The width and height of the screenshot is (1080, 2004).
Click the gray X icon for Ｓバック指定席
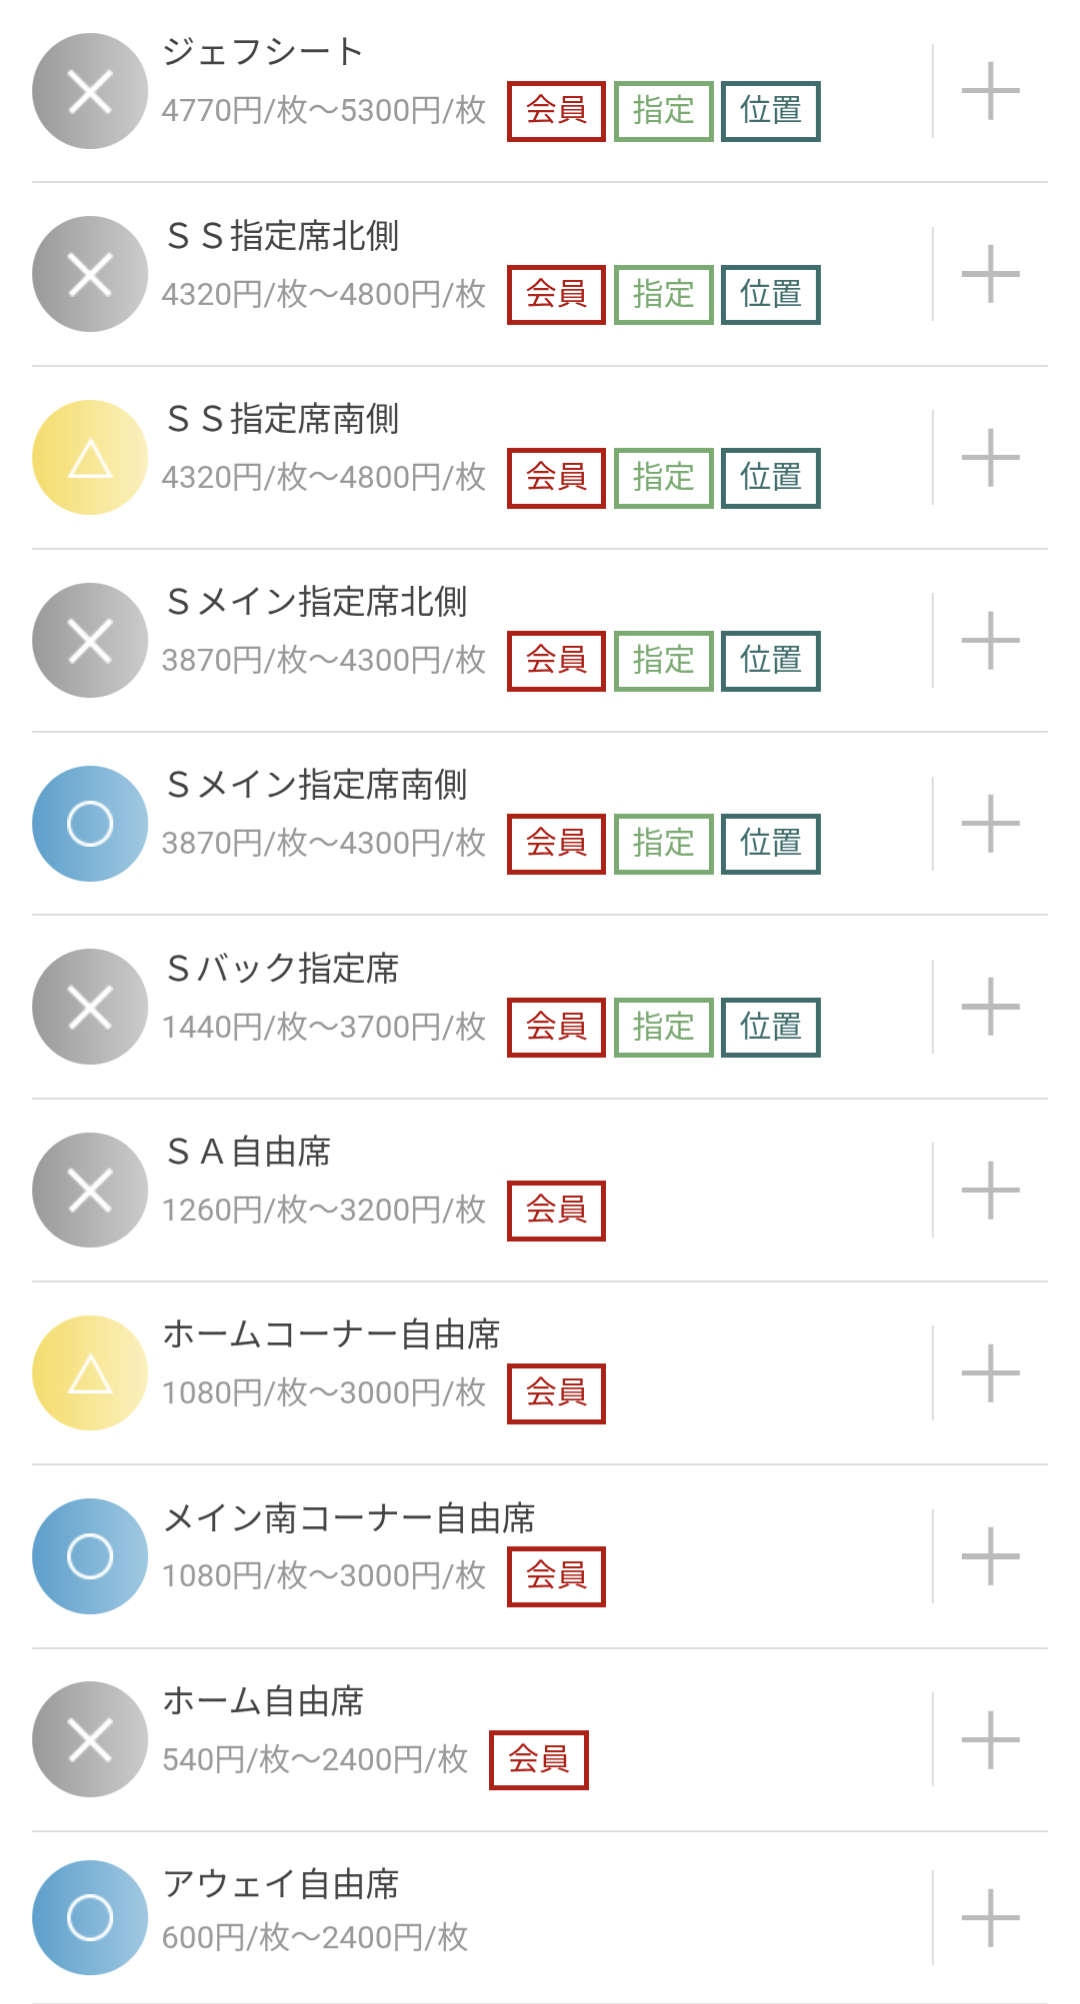point(90,1007)
